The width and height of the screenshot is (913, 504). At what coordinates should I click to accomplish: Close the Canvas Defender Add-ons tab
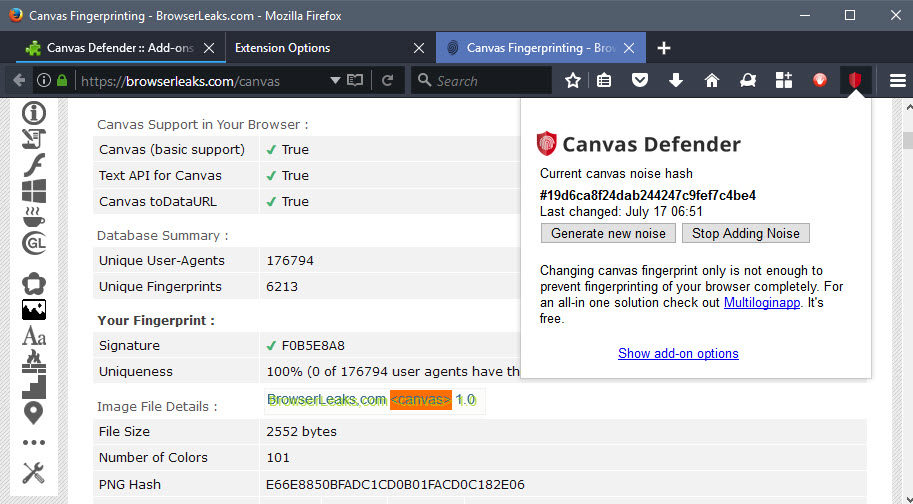pyautogui.click(x=209, y=48)
